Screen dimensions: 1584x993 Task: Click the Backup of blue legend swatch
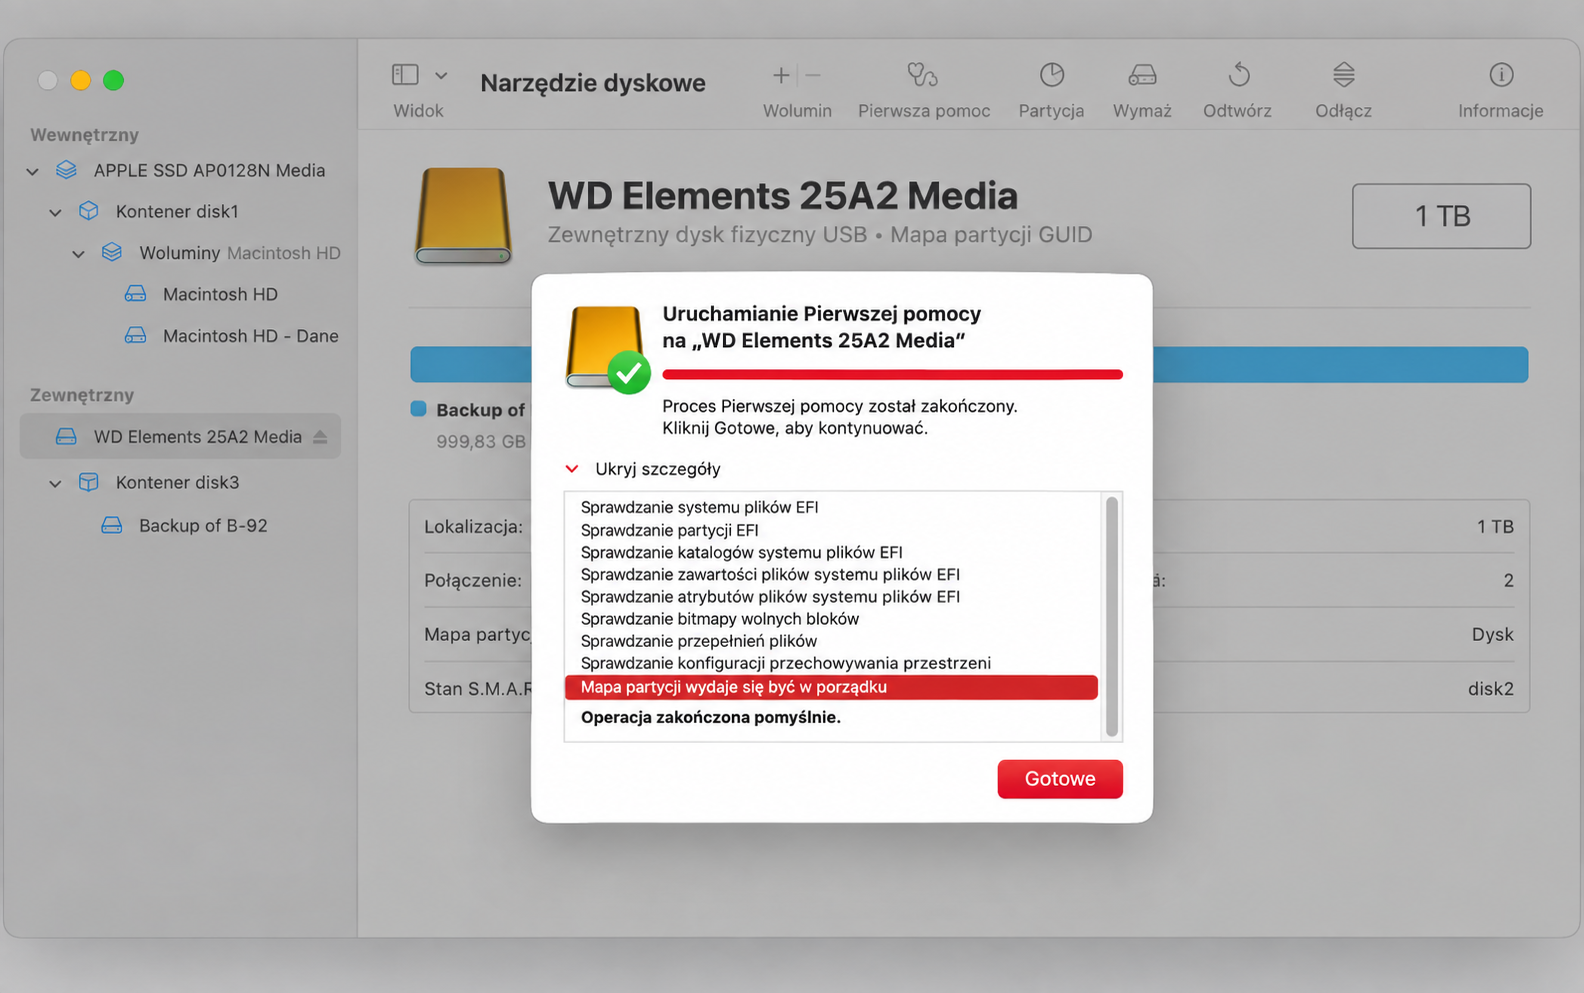(419, 409)
